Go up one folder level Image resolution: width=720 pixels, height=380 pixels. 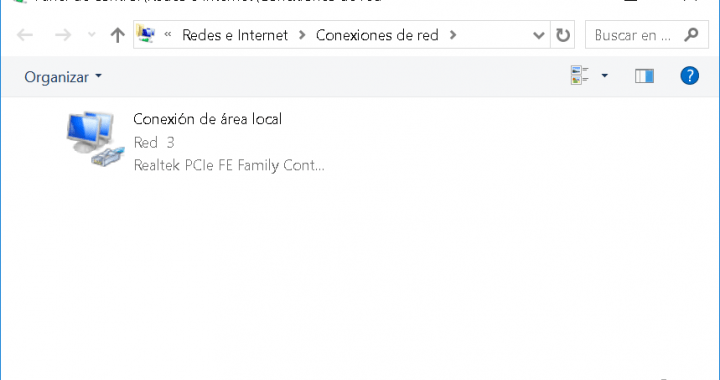pyautogui.click(x=118, y=35)
